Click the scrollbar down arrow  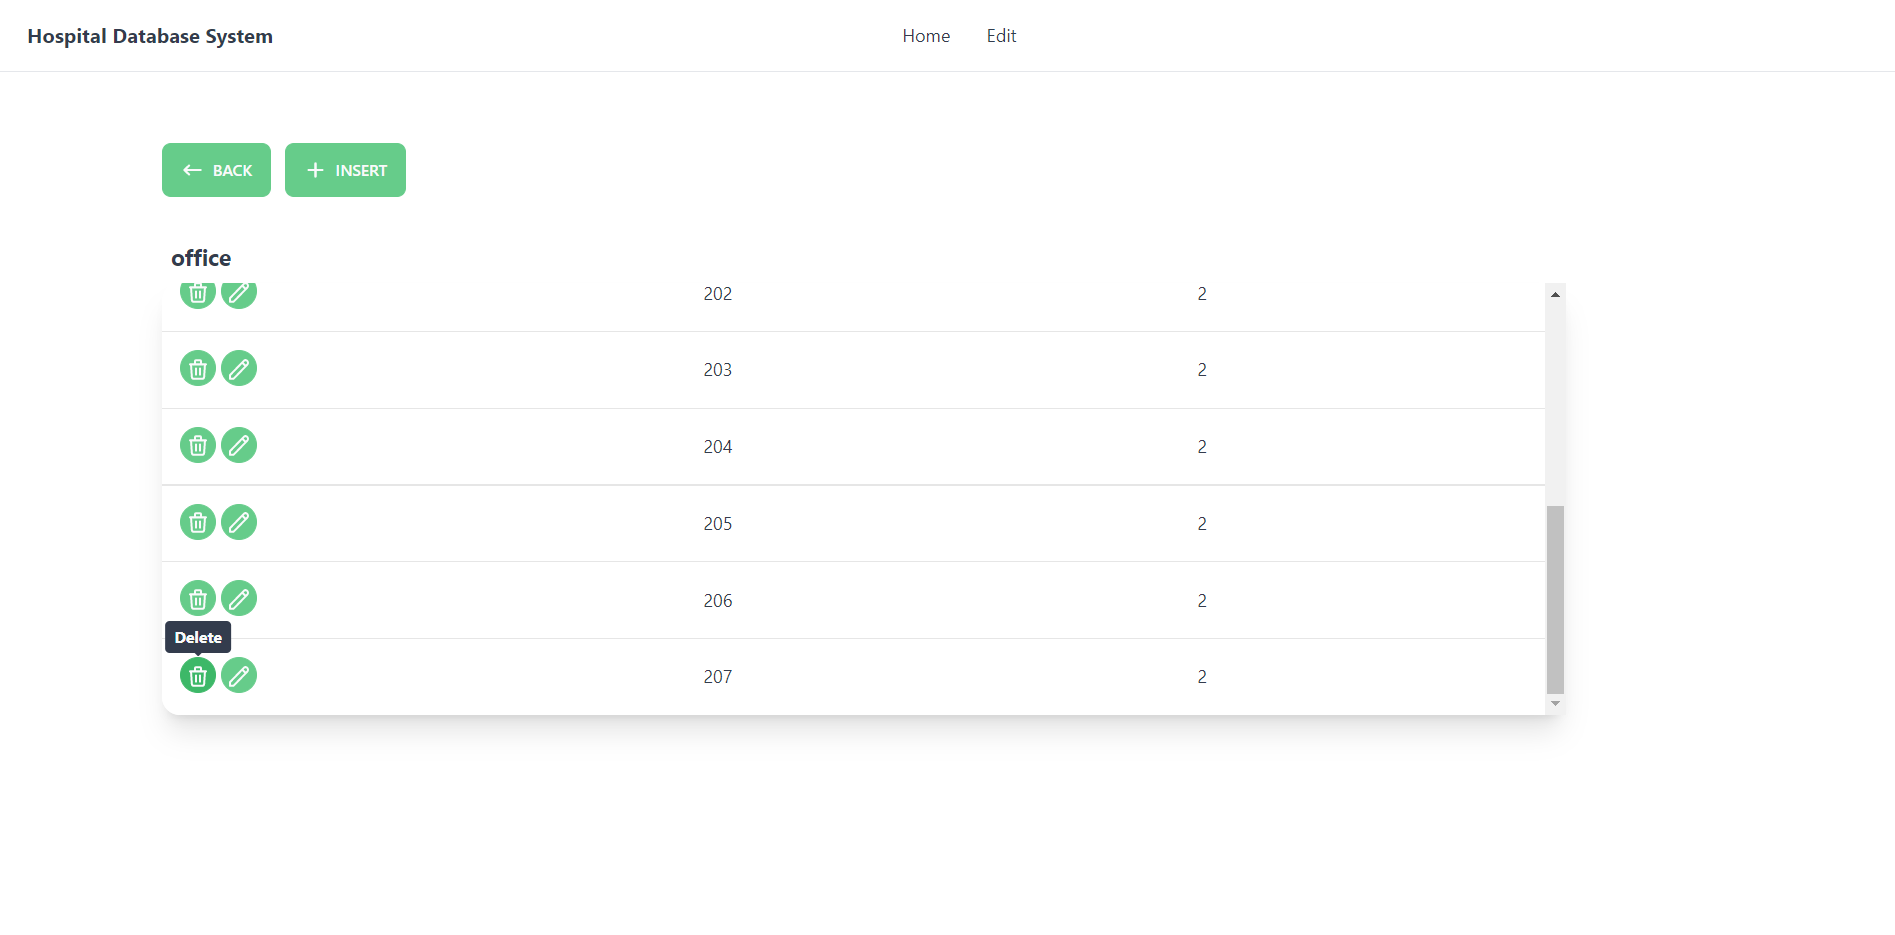point(1555,704)
